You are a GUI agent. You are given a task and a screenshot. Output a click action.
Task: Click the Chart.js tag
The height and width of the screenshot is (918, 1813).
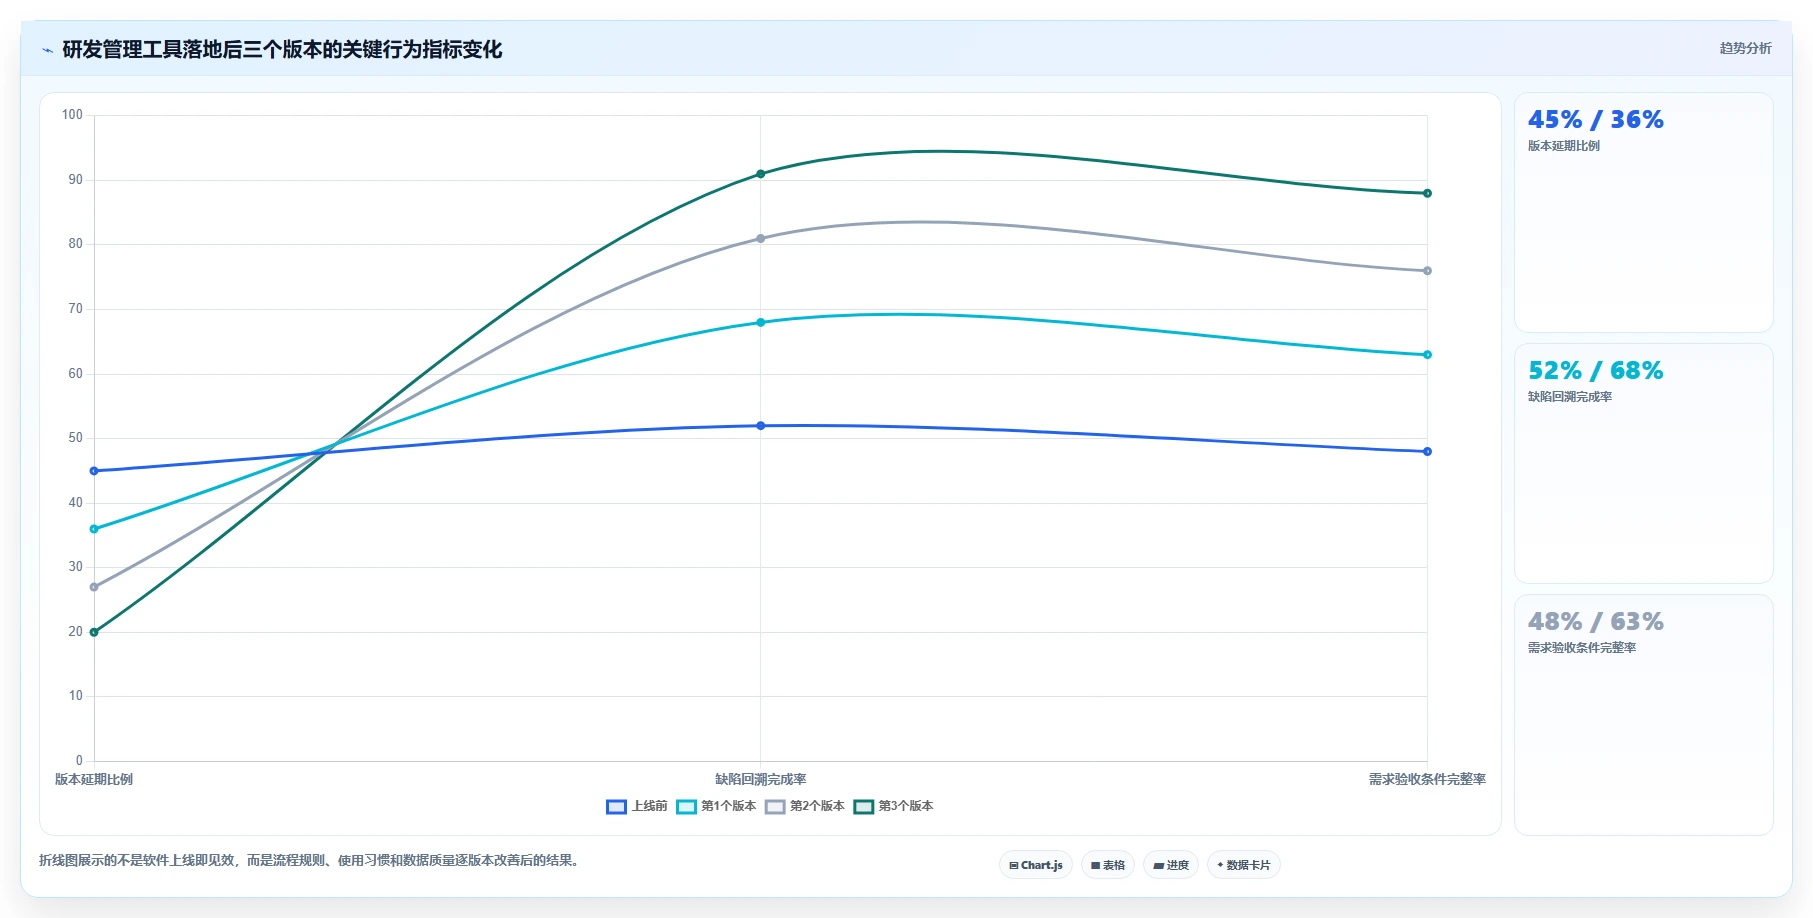tap(1036, 865)
